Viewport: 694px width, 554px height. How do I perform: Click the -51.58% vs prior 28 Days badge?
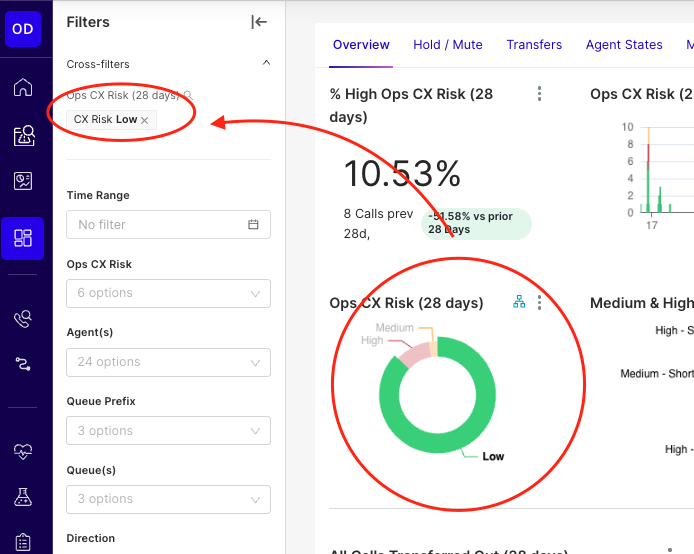(x=476, y=223)
